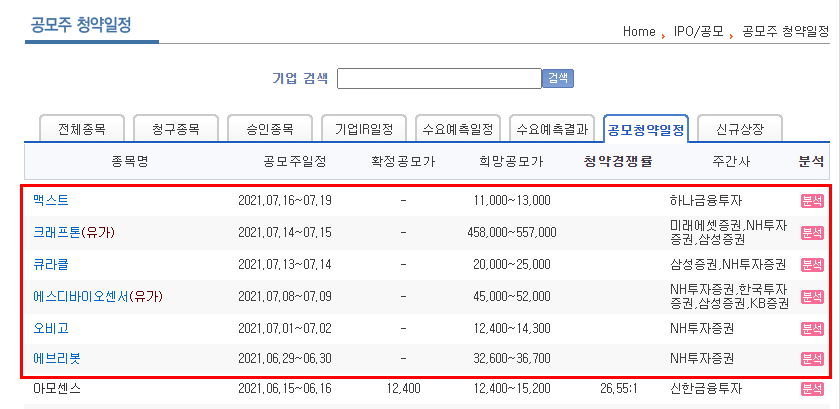Click NH투자증권 underwriter in 에브리봇 row
The height and width of the screenshot is (409, 840).
(x=702, y=359)
